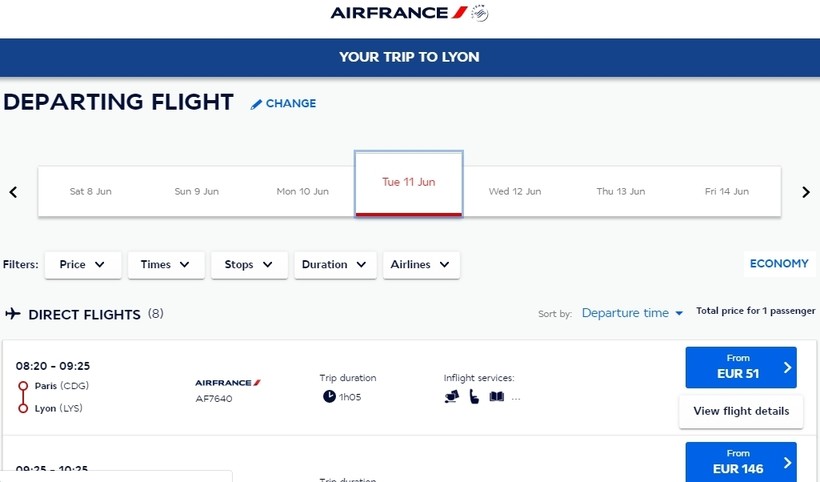Viewport: 820px width, 482px height.
Task: Change sort order from Departure time
Action: pos(632,313)
